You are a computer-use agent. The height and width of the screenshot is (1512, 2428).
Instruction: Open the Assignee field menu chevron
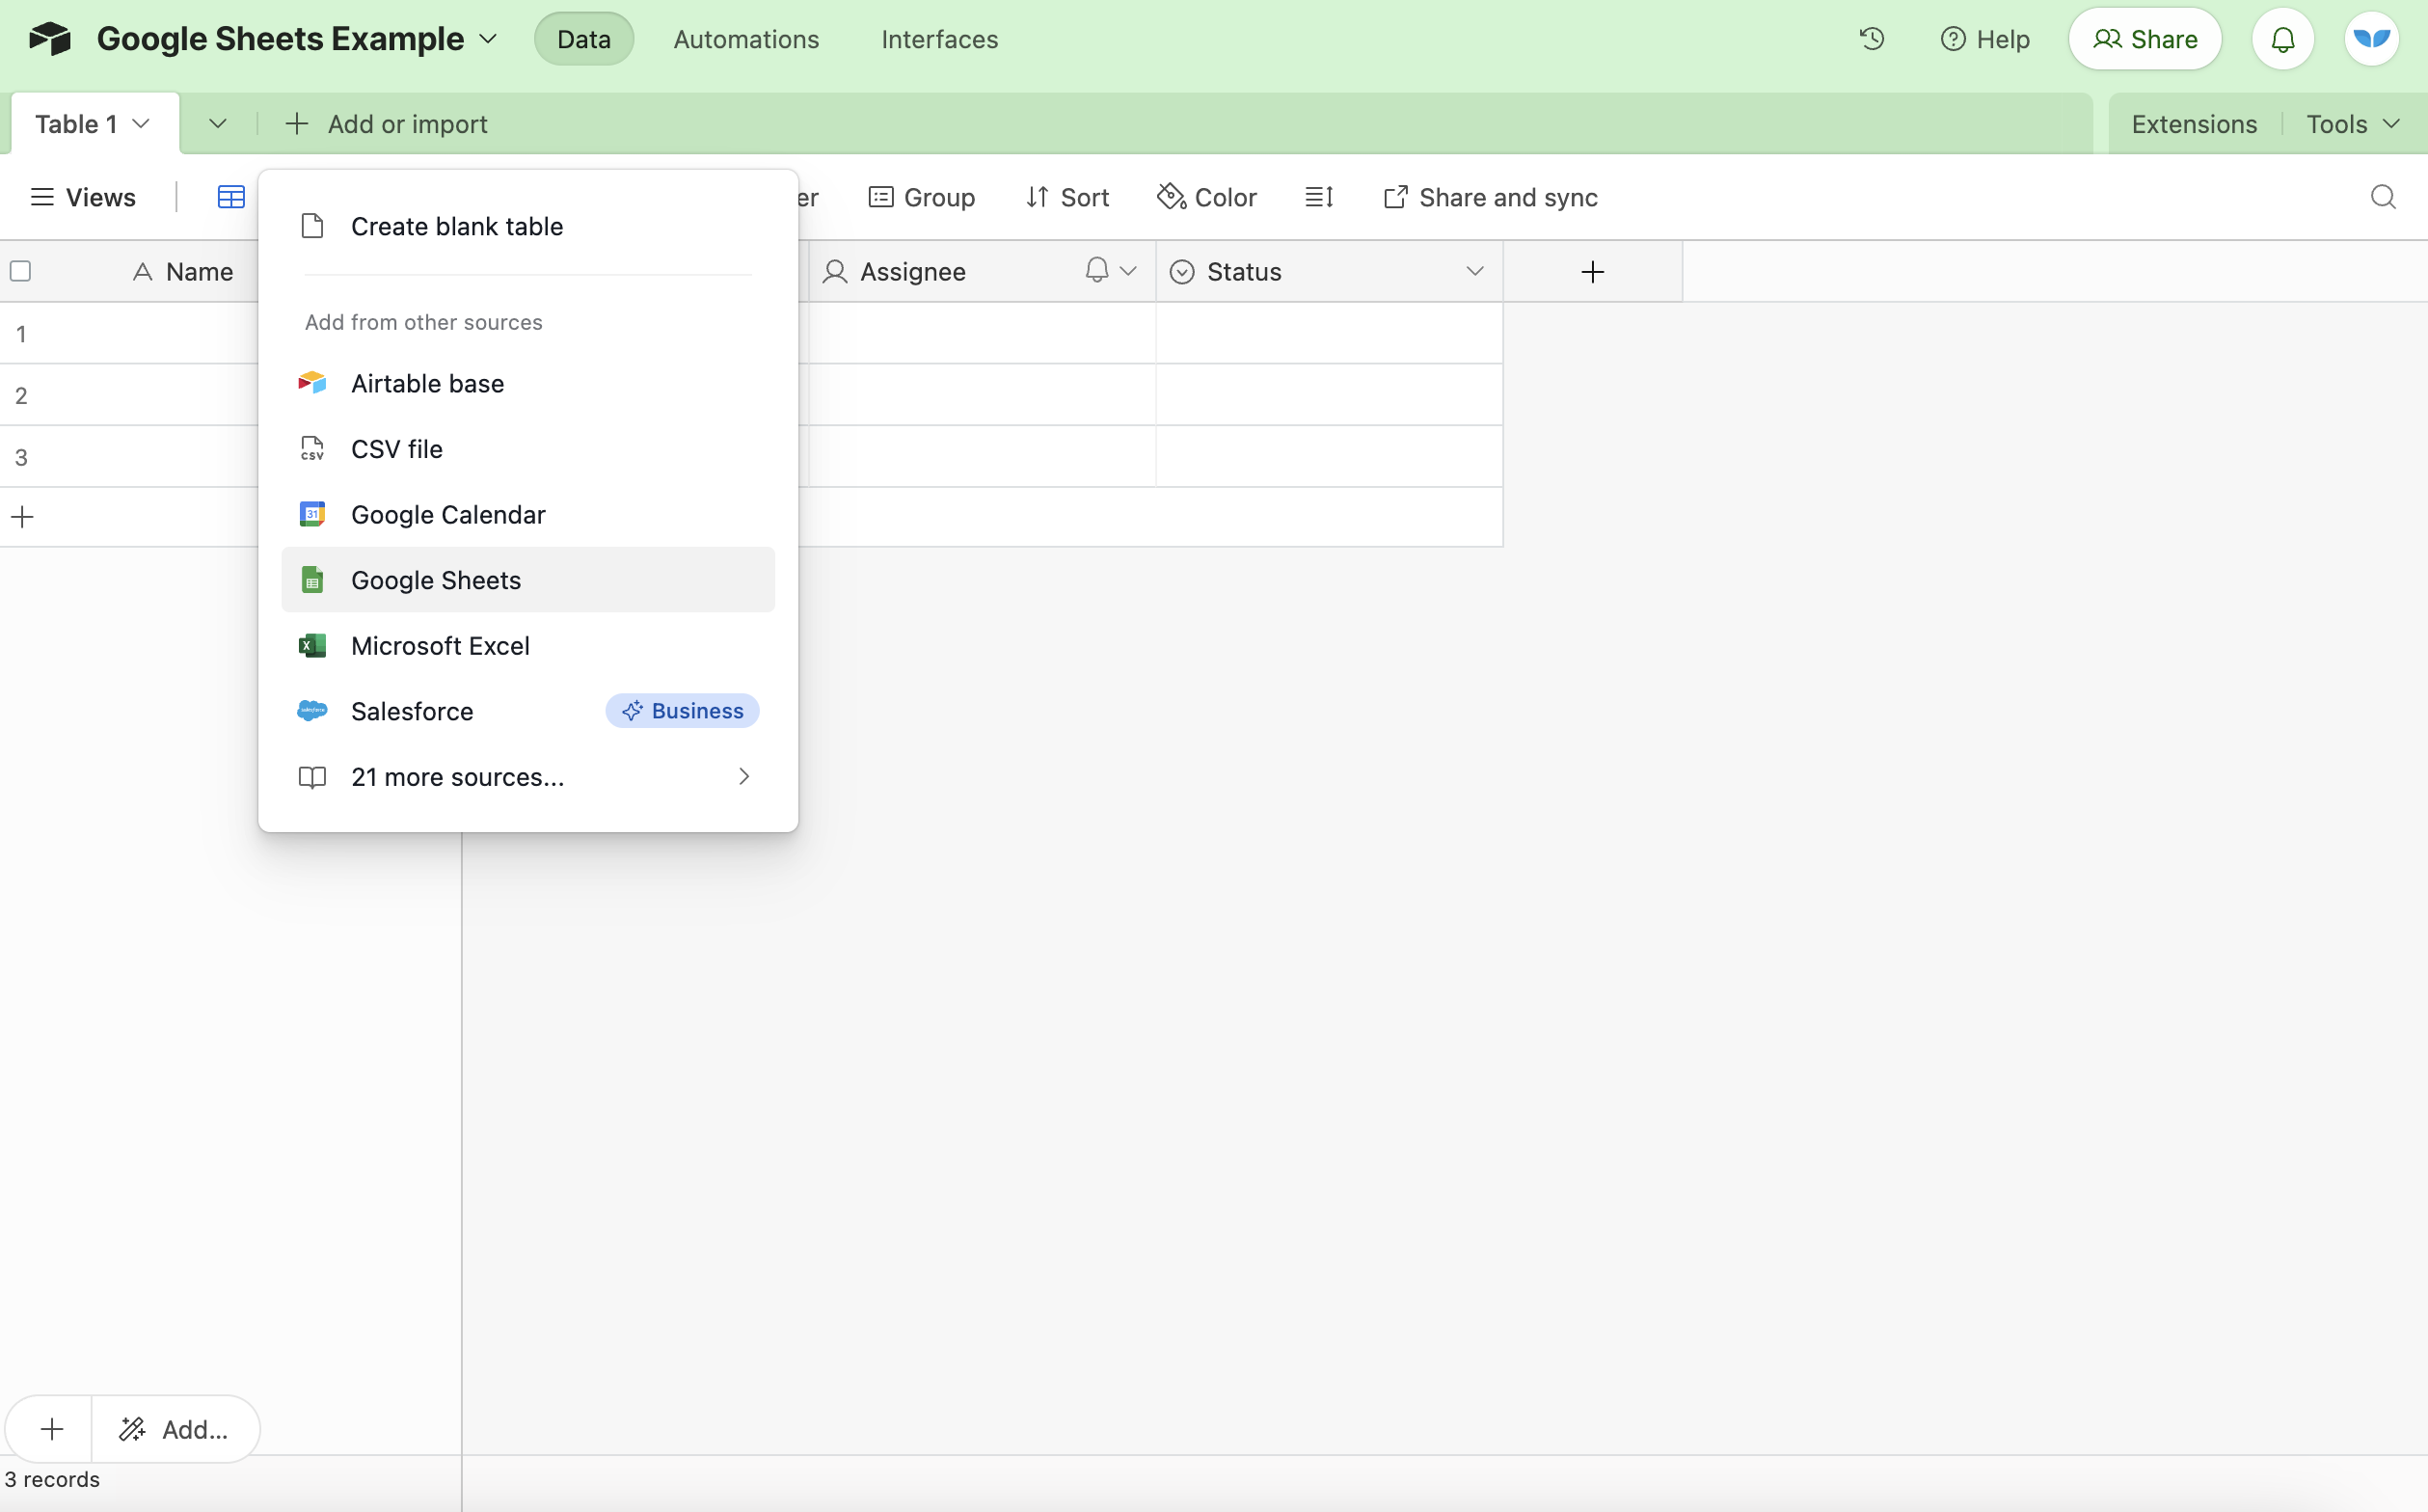click(x=1129, y=271)
